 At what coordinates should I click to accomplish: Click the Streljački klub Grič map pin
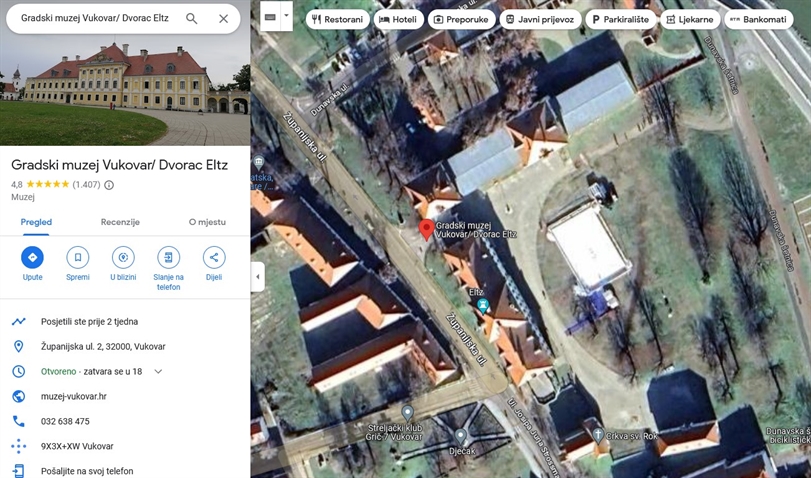click(x=408, y=413)
